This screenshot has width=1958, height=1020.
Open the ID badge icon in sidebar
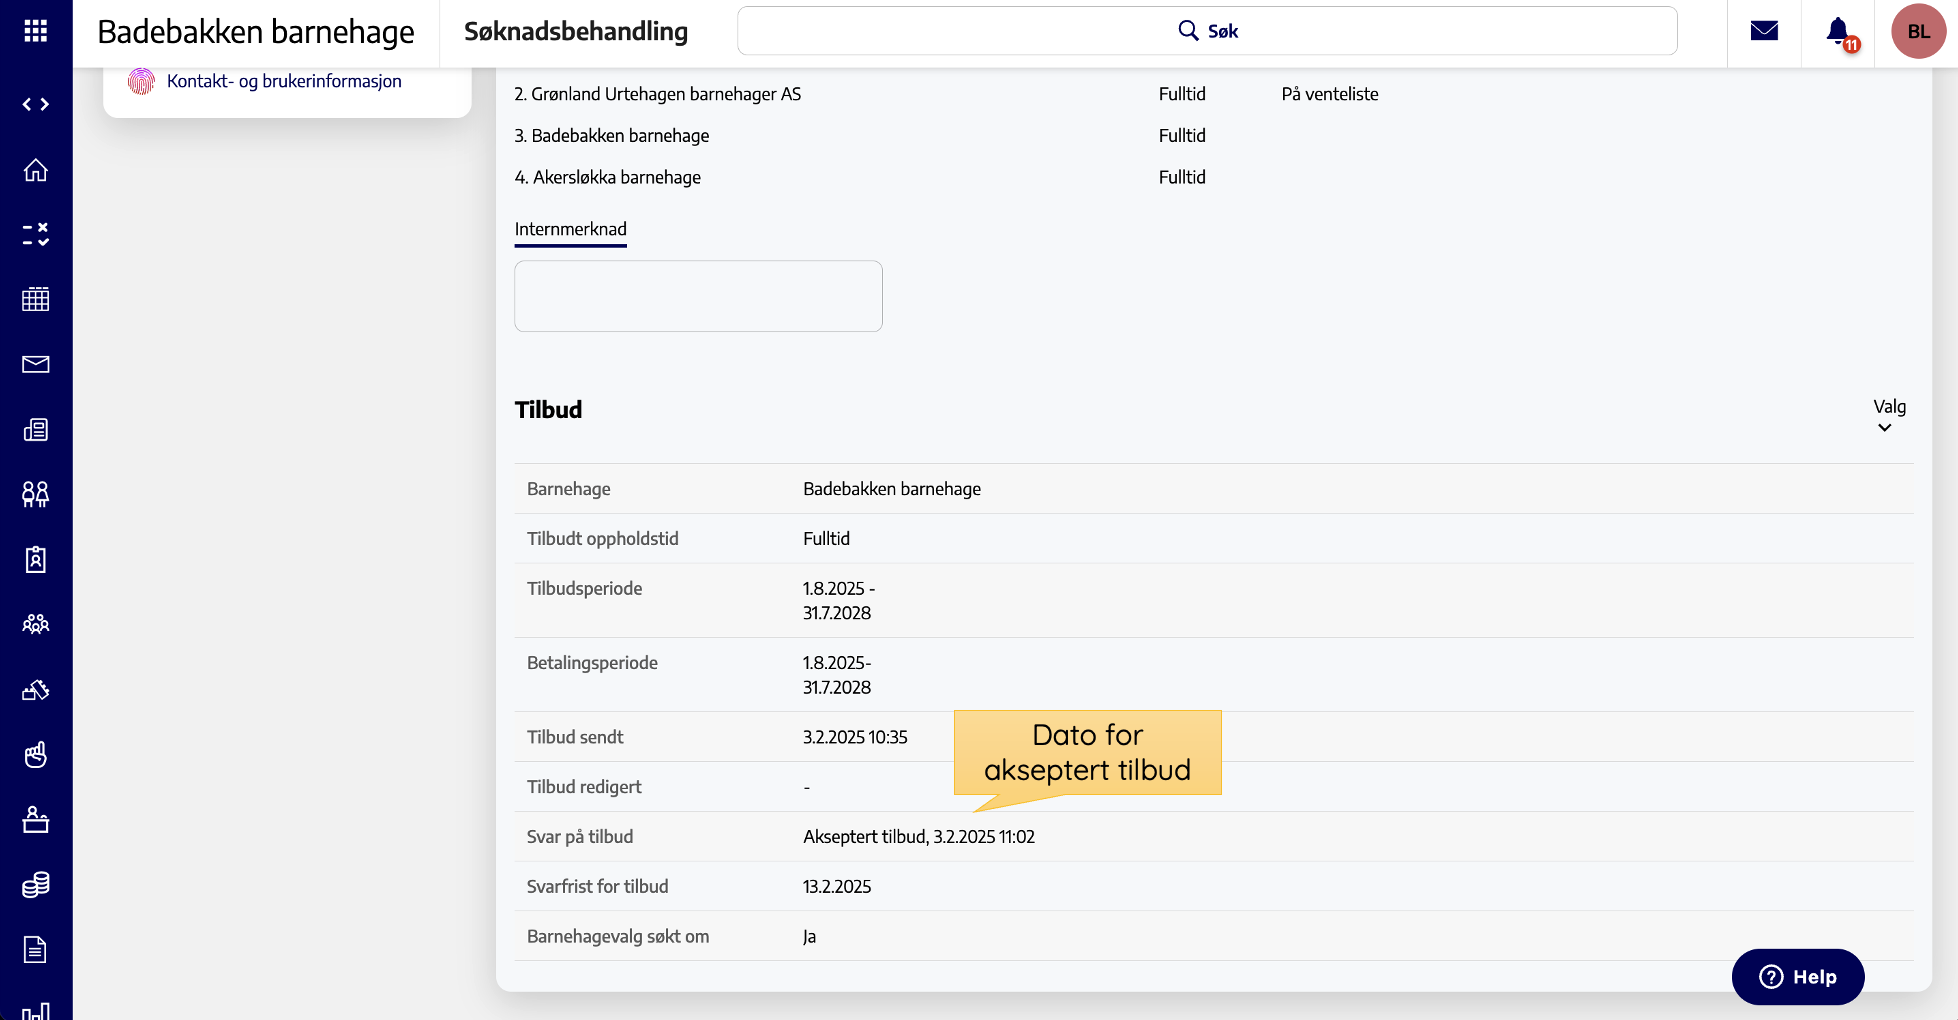(36, 559)
